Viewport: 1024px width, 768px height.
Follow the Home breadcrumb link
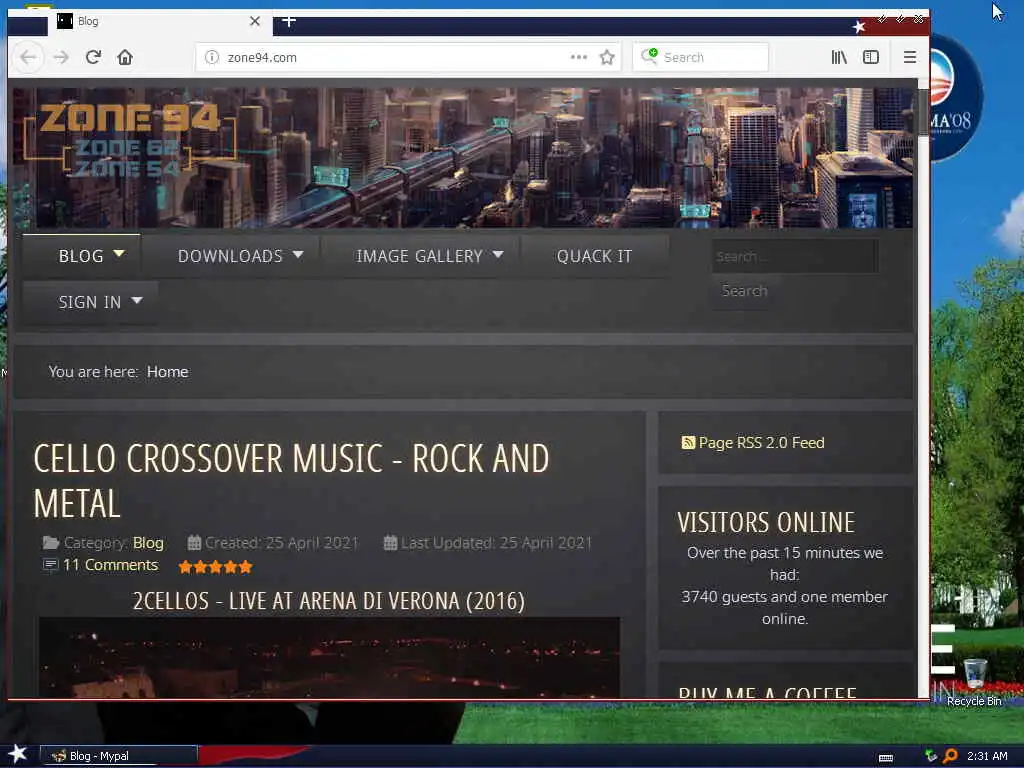(x=168, y=372)
